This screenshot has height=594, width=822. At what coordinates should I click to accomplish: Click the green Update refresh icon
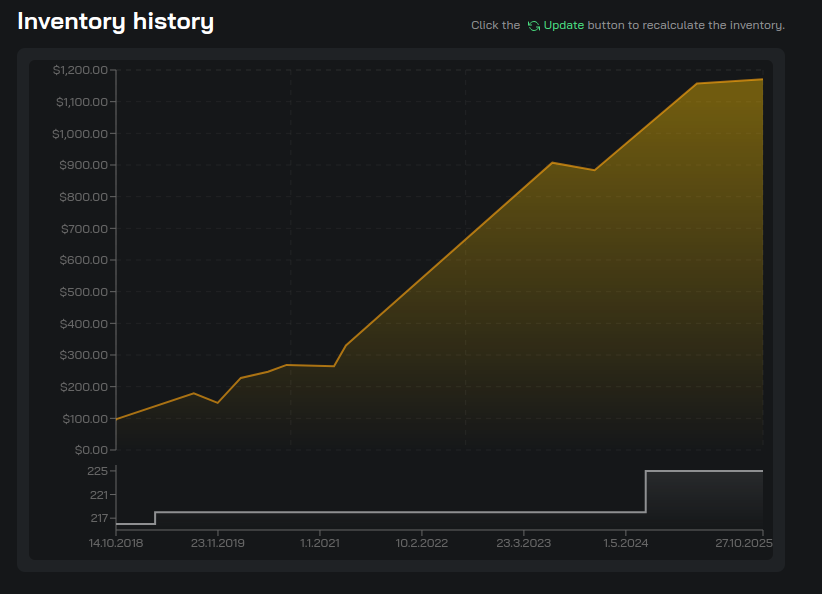point(534,25)
